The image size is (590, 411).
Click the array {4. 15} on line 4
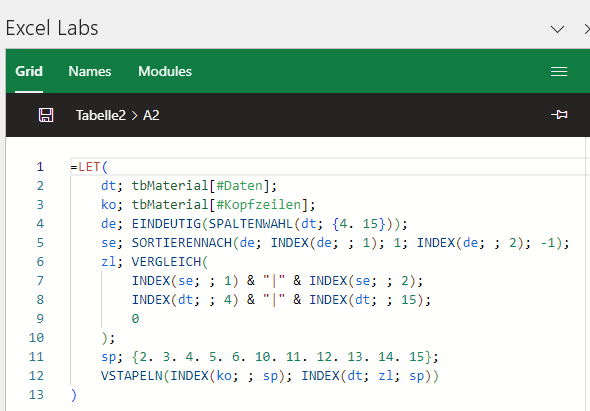tap(359, 224)
